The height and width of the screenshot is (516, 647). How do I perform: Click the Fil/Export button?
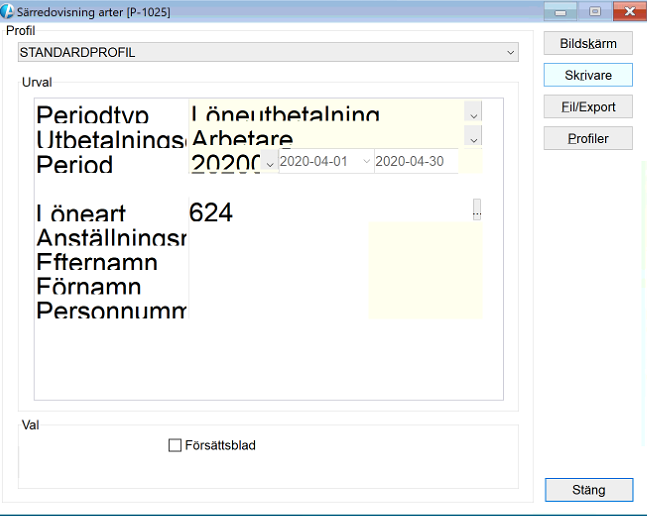coord(588,107)
